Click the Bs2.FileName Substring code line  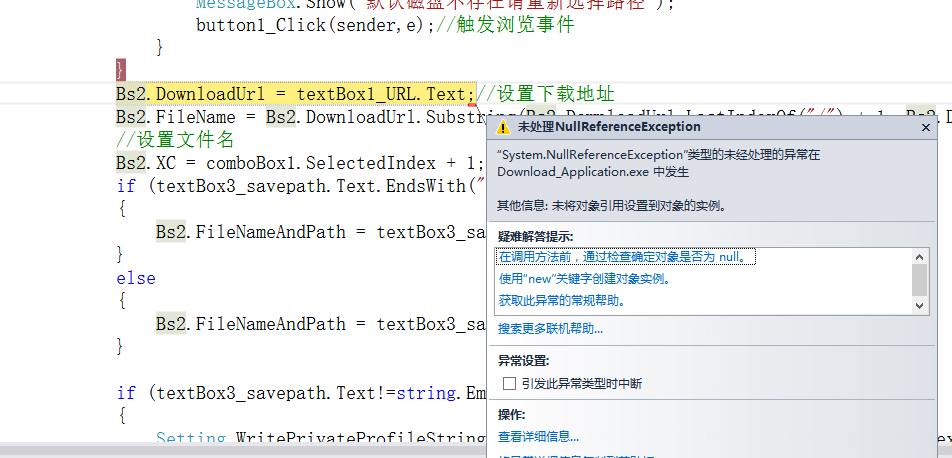pyautogui.click(x=302, y=117)
